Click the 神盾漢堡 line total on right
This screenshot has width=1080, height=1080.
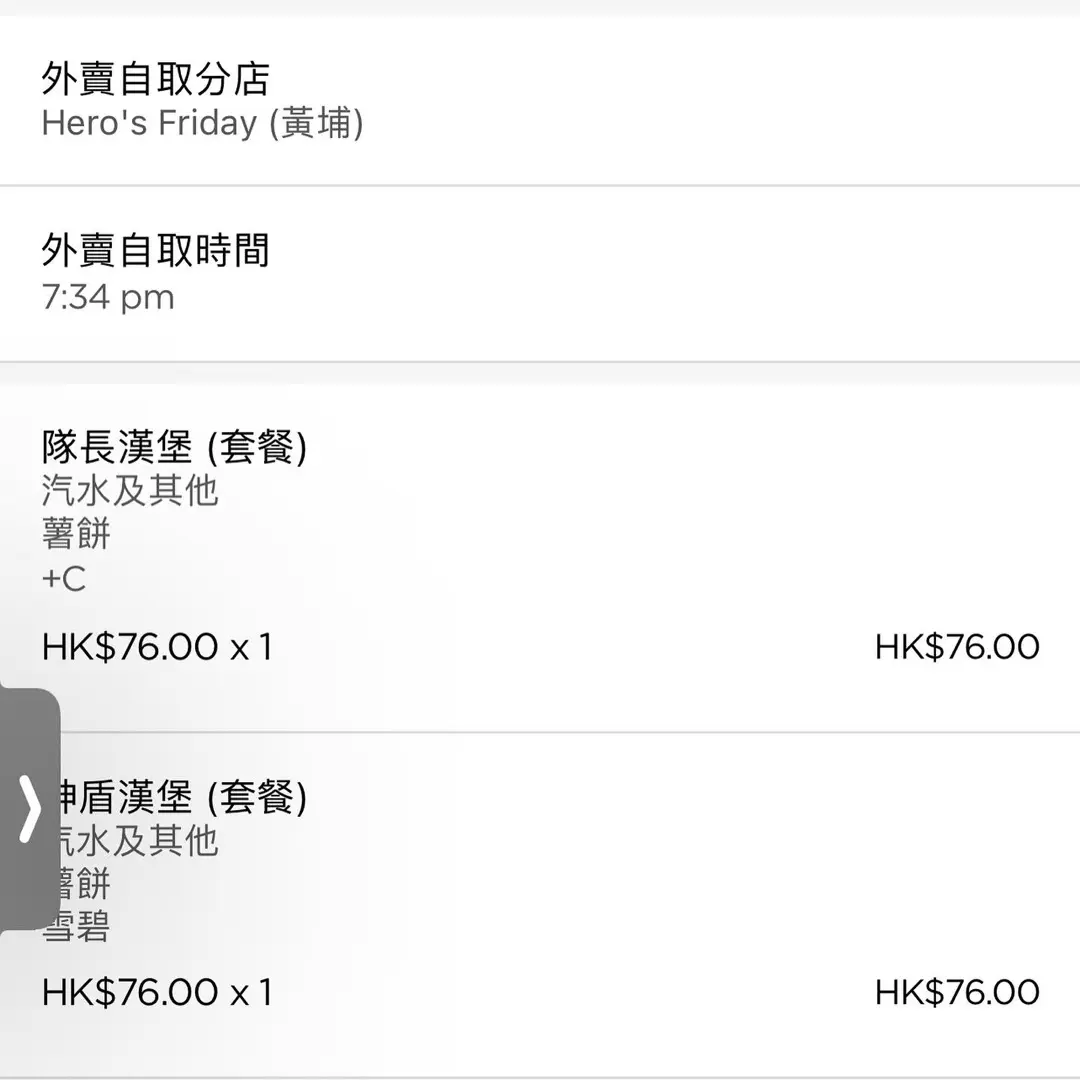957,992
